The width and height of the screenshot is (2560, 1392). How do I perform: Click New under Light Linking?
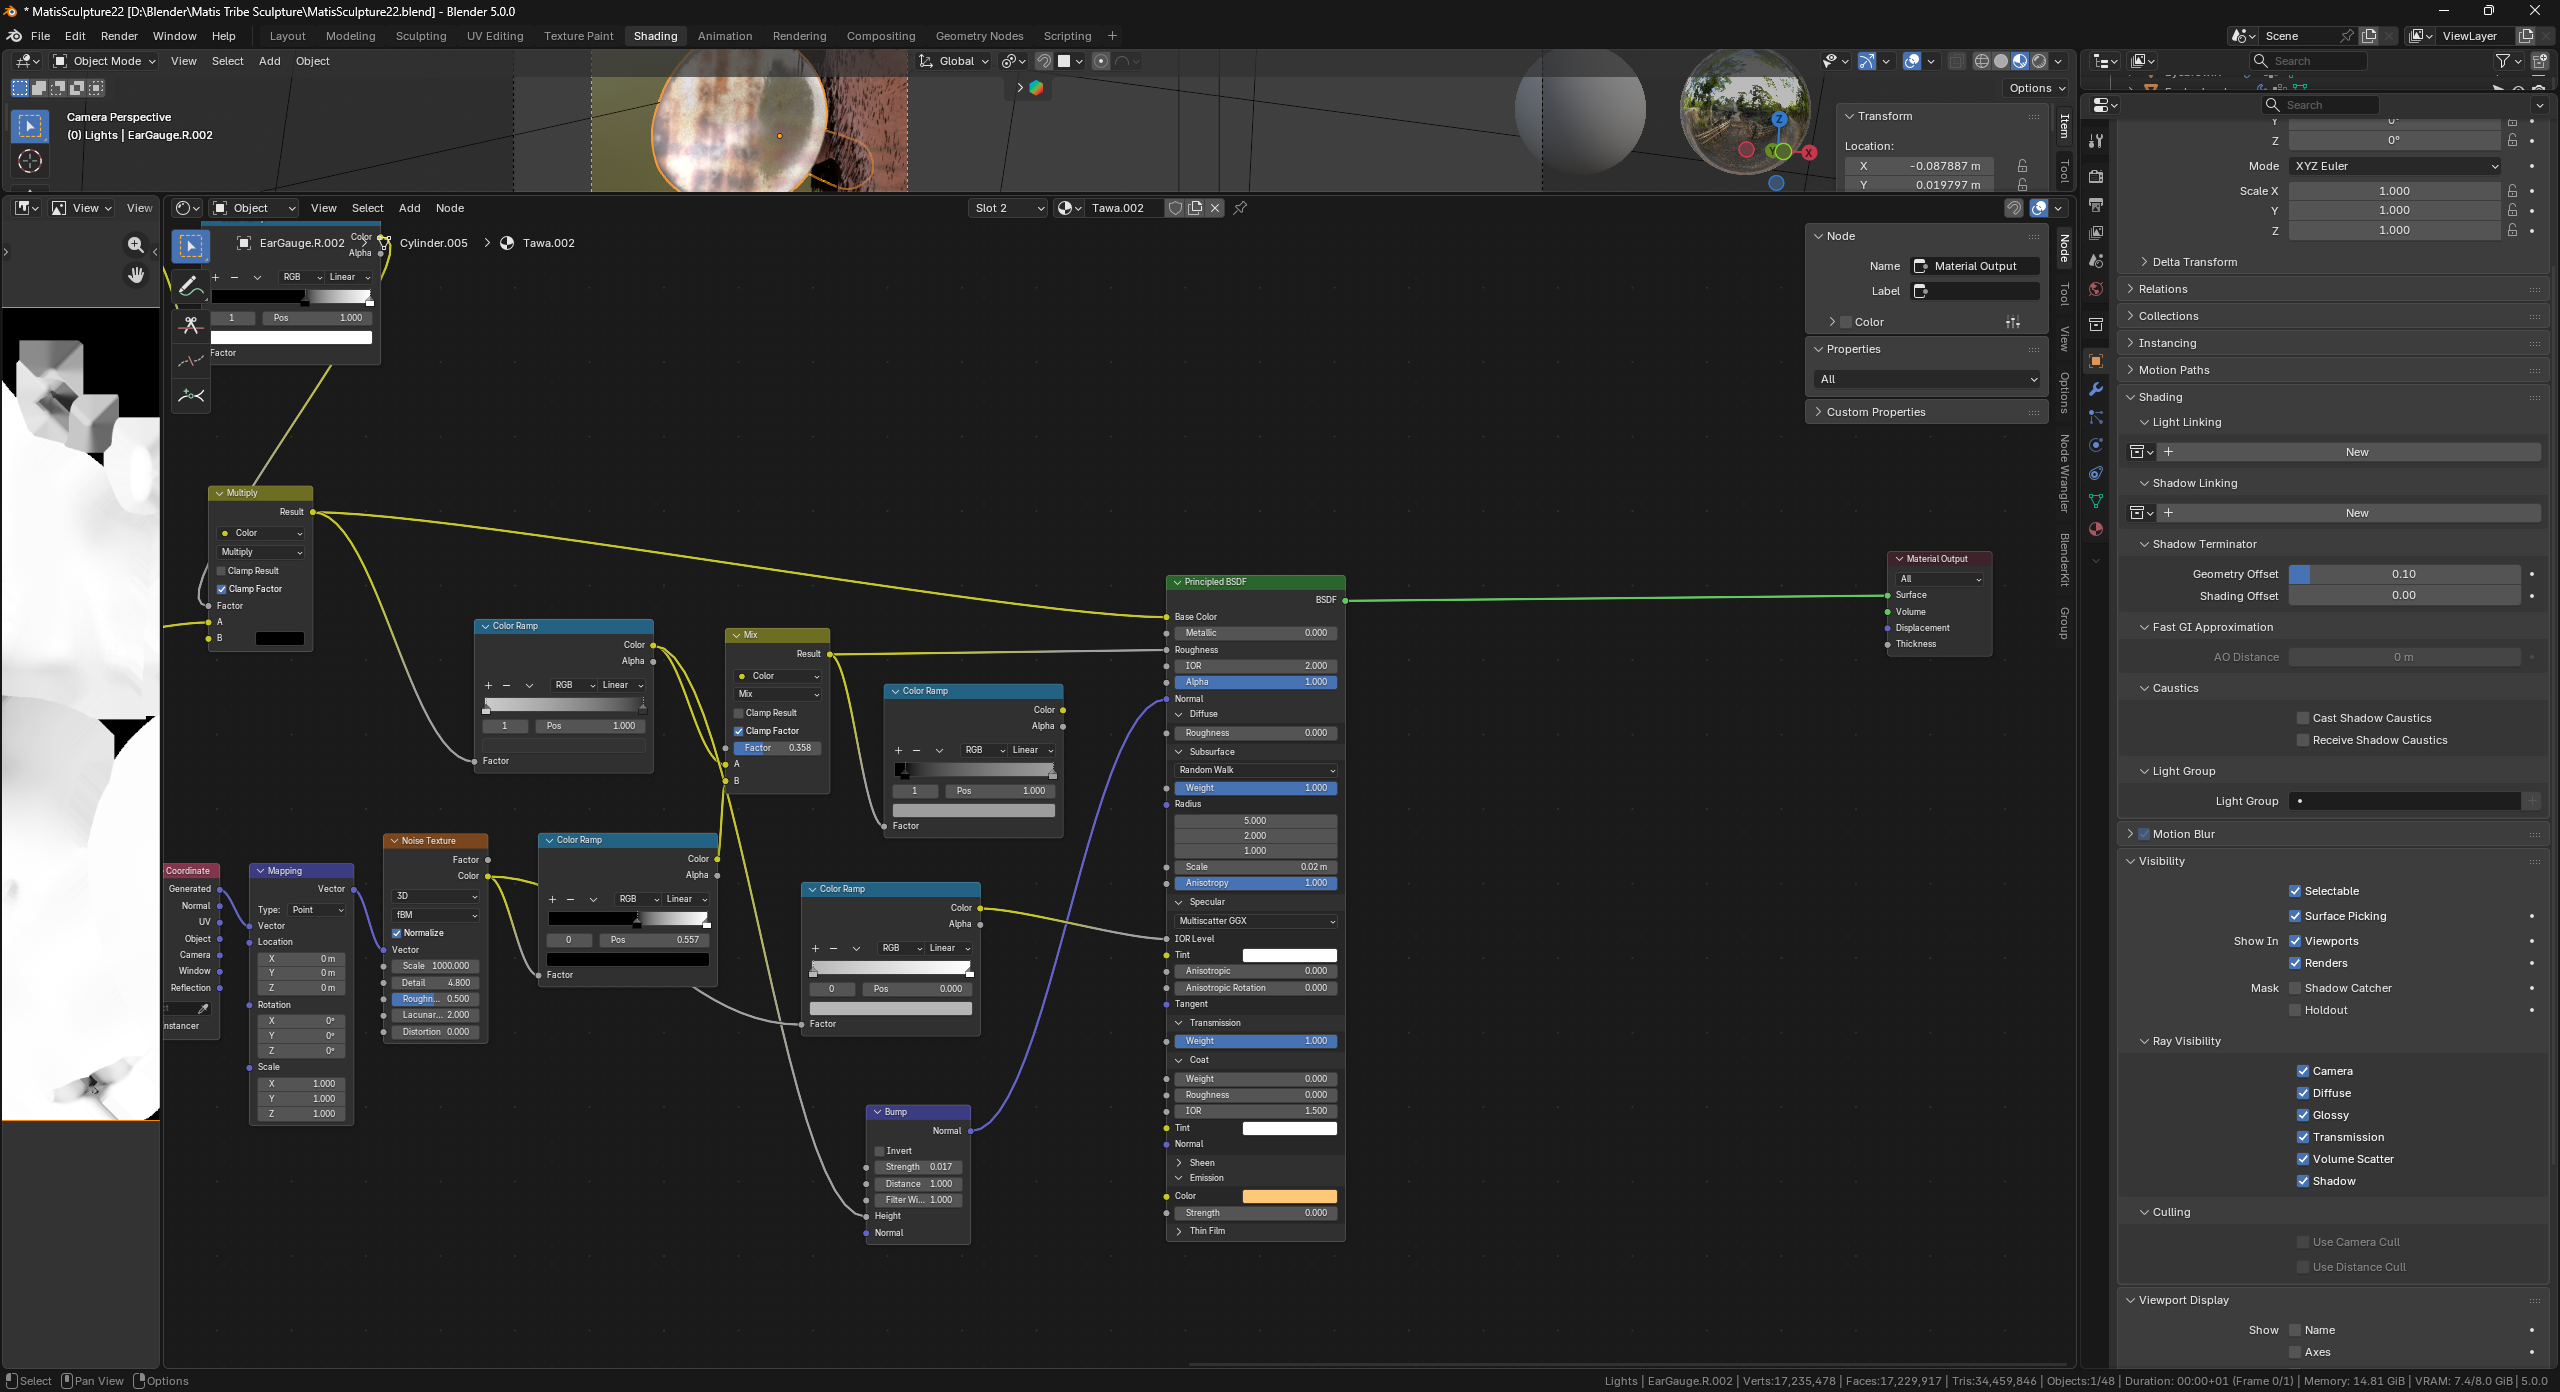click(2356, 452)
